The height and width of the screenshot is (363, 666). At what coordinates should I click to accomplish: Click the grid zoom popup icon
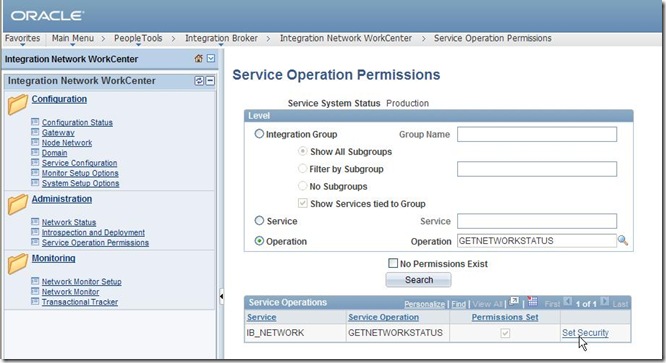(x=514, y=302)
